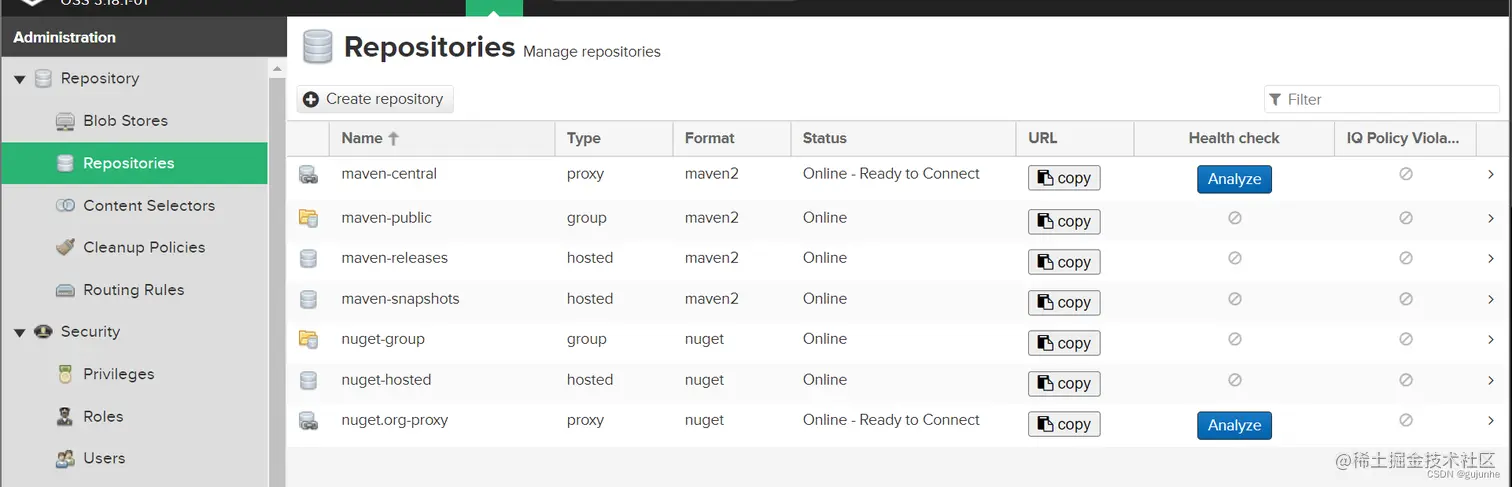Collapse the Repository tree section
This screenshot has width=1512, height=487.
(x=19, y=79)
